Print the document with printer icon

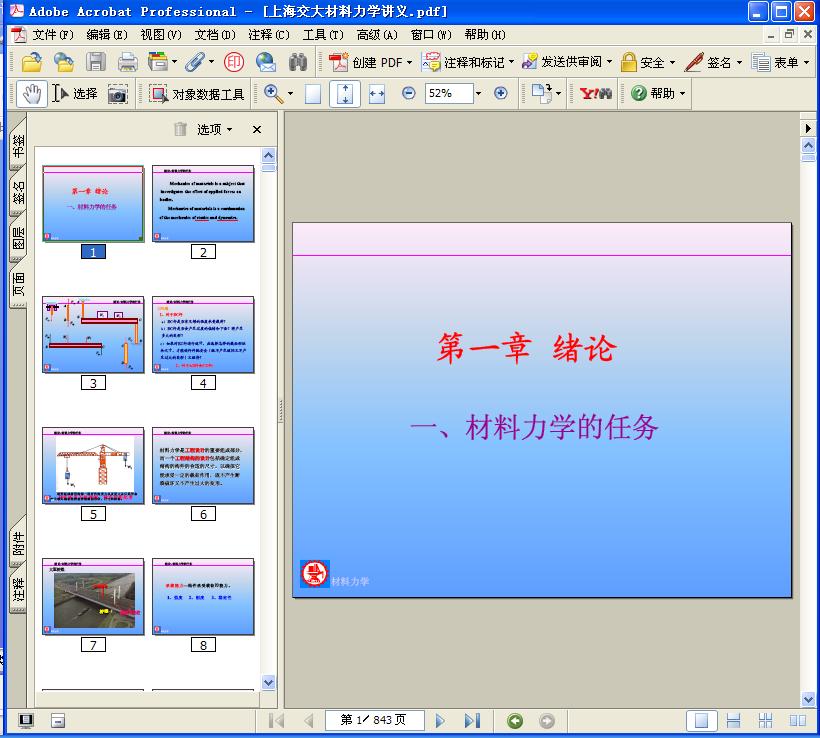point(128,62)
